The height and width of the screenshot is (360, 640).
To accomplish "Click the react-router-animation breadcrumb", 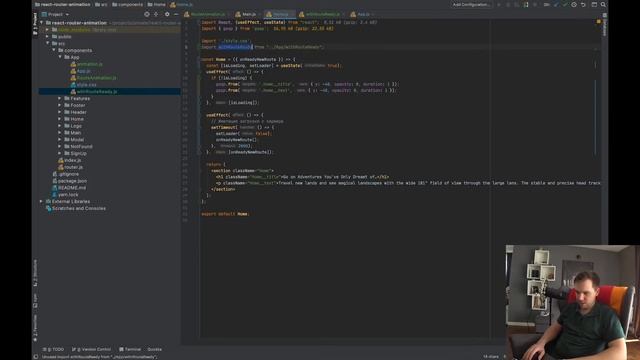I will click(x=63, y=4).
